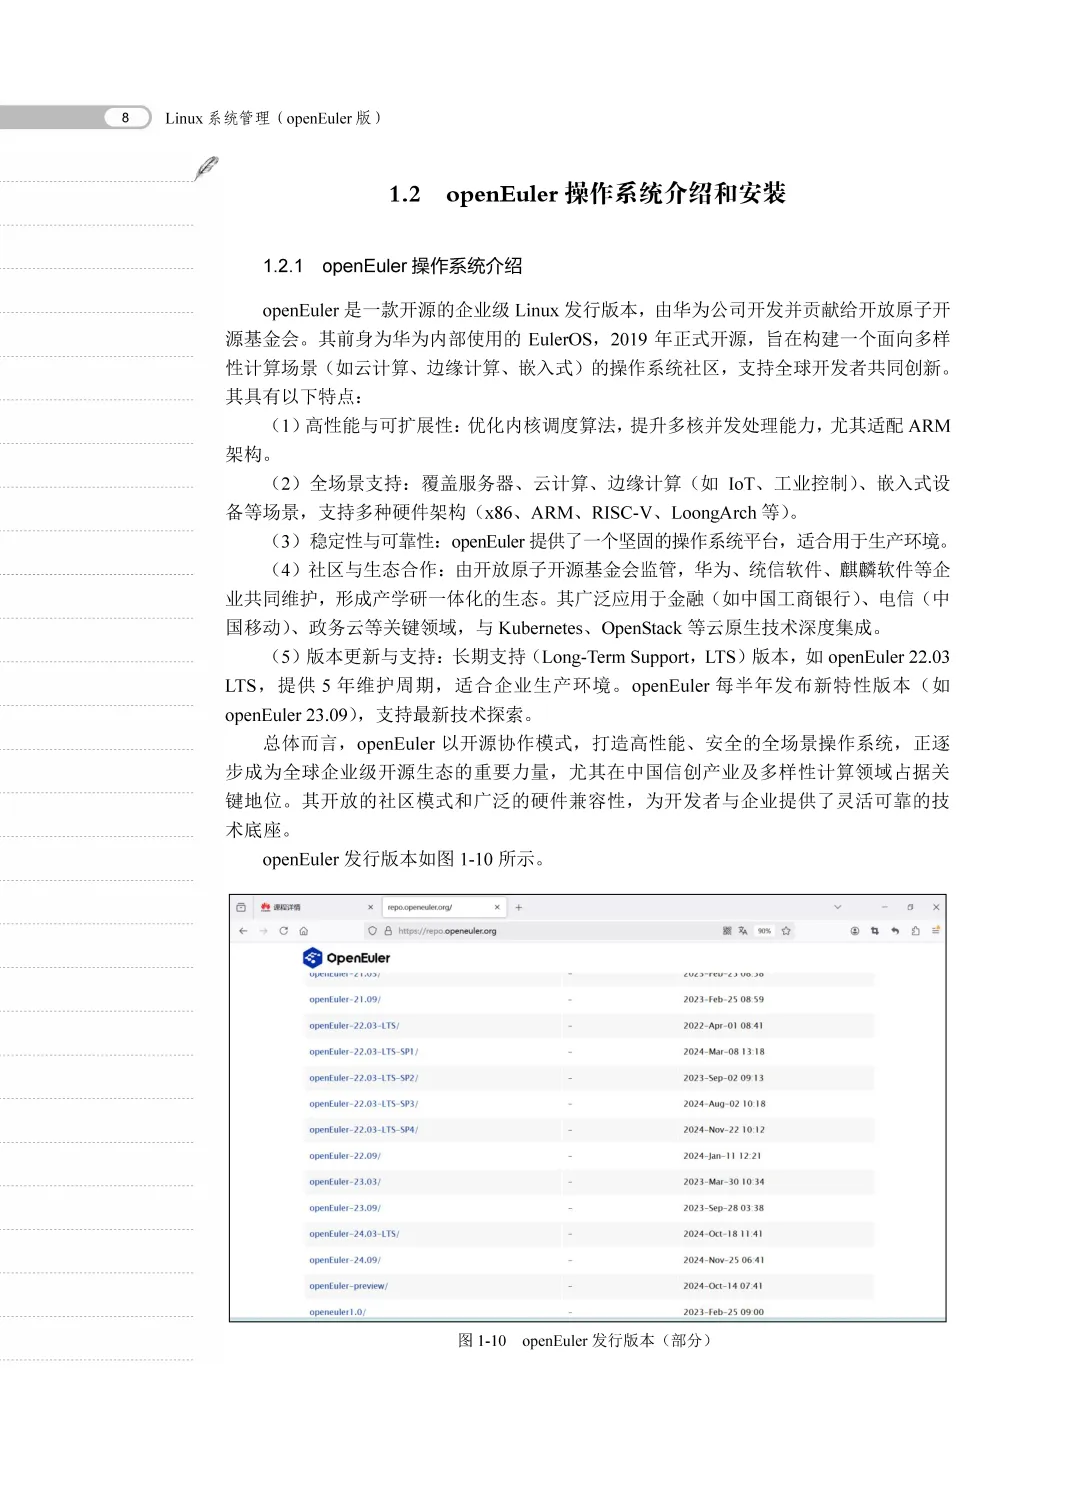Viewport: 1080px width, 1491px height.
Task: Open the openEuler-22.03-LTS-SP4/ link
Action: click(364, 1129)
